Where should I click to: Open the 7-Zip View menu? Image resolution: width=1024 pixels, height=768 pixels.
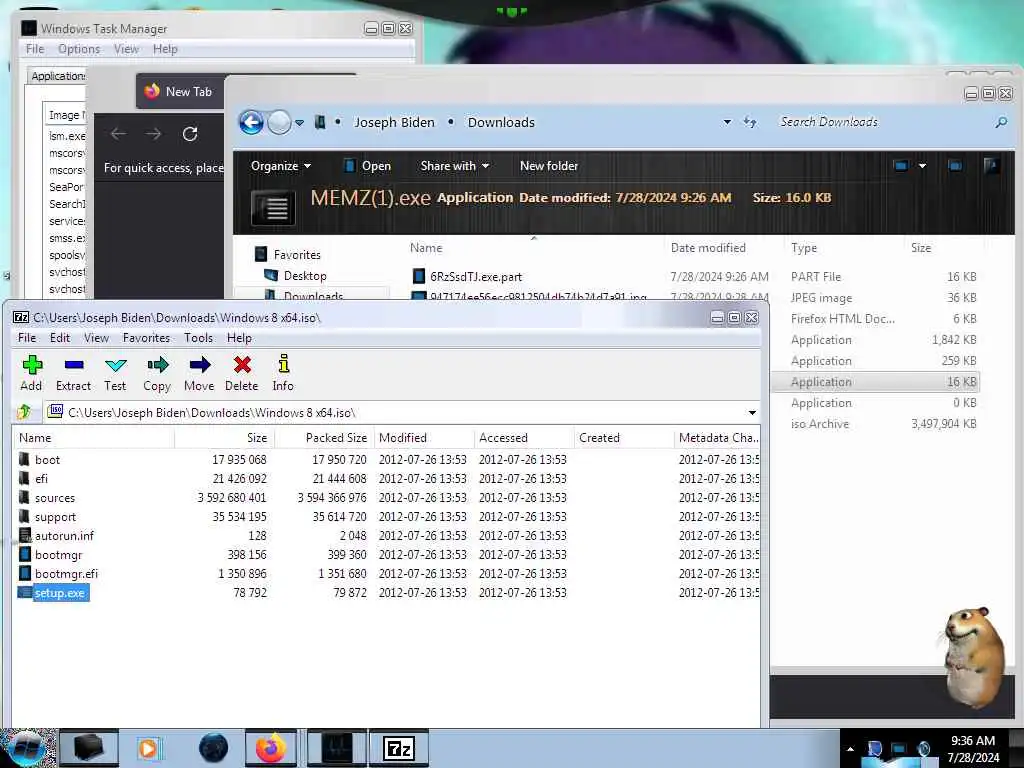coord(96,338)
